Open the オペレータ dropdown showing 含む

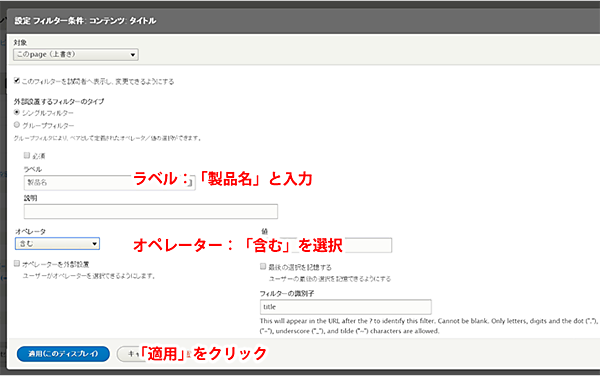click(x=57, y=244)
